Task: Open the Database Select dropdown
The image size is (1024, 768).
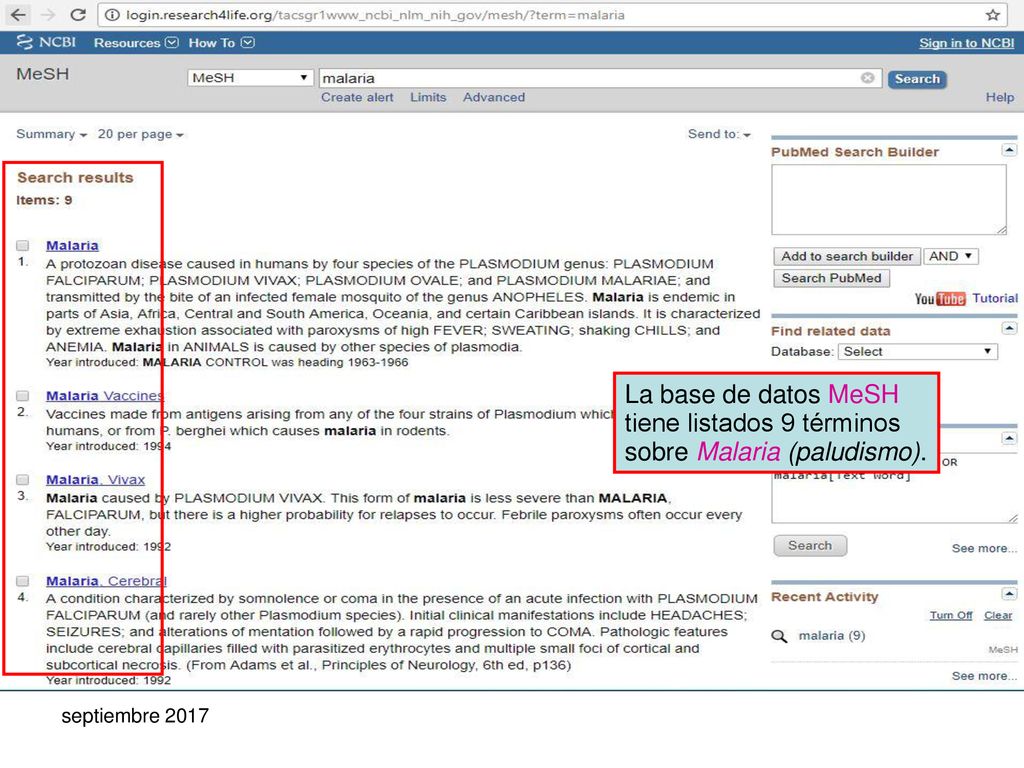Action: (918, 351)
